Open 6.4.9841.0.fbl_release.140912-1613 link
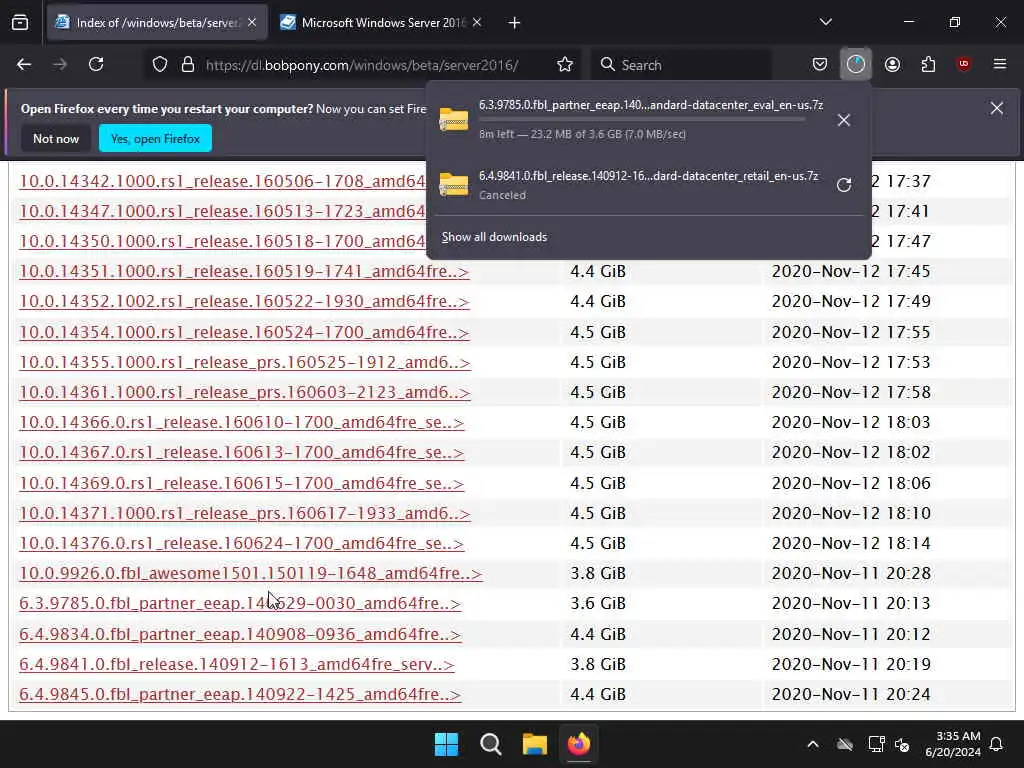Screen dimensions: 1024x768 pyautogui.click(x=237, y=664)
